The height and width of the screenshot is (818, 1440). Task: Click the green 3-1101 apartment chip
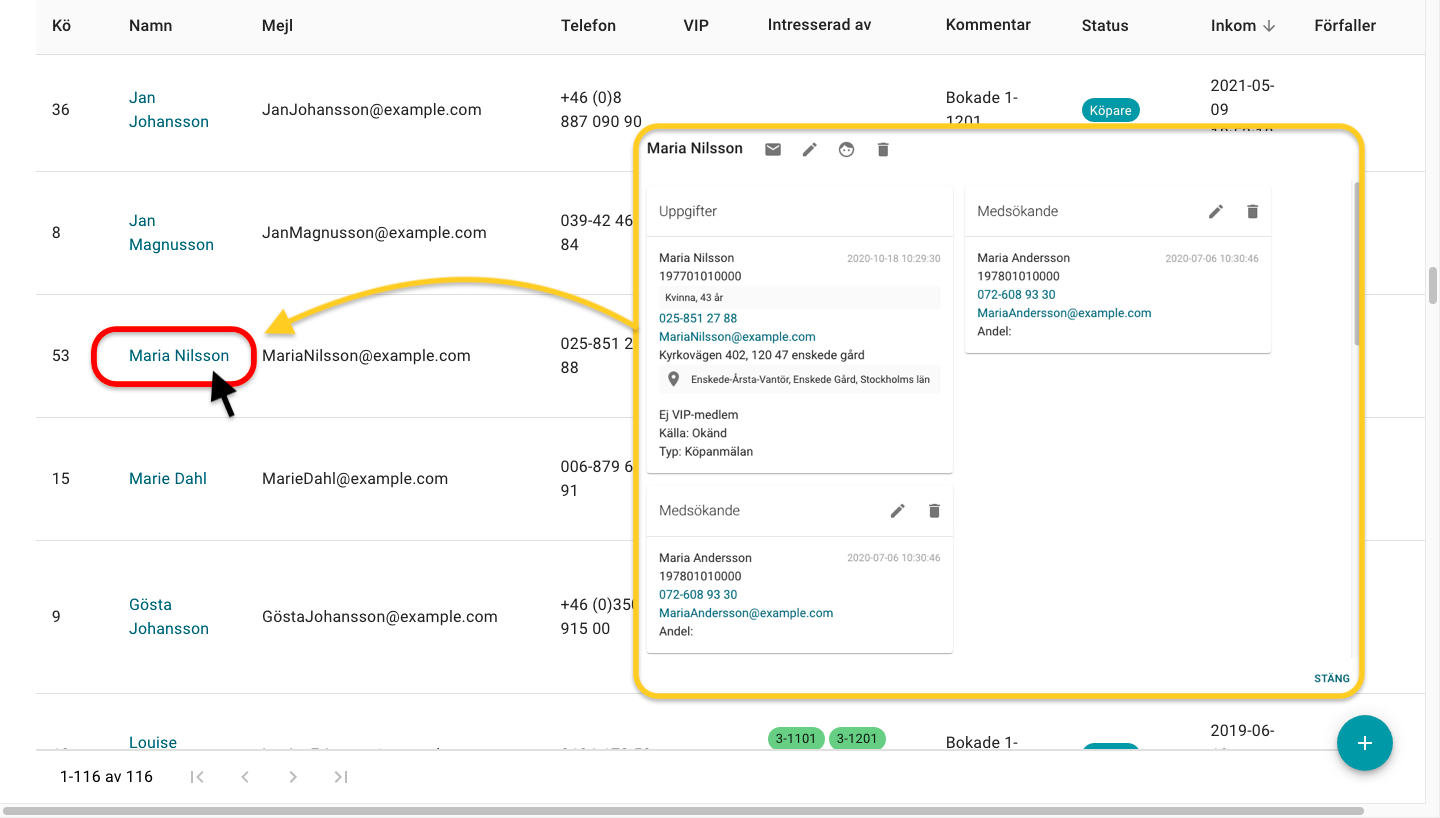tap(795, 739)
